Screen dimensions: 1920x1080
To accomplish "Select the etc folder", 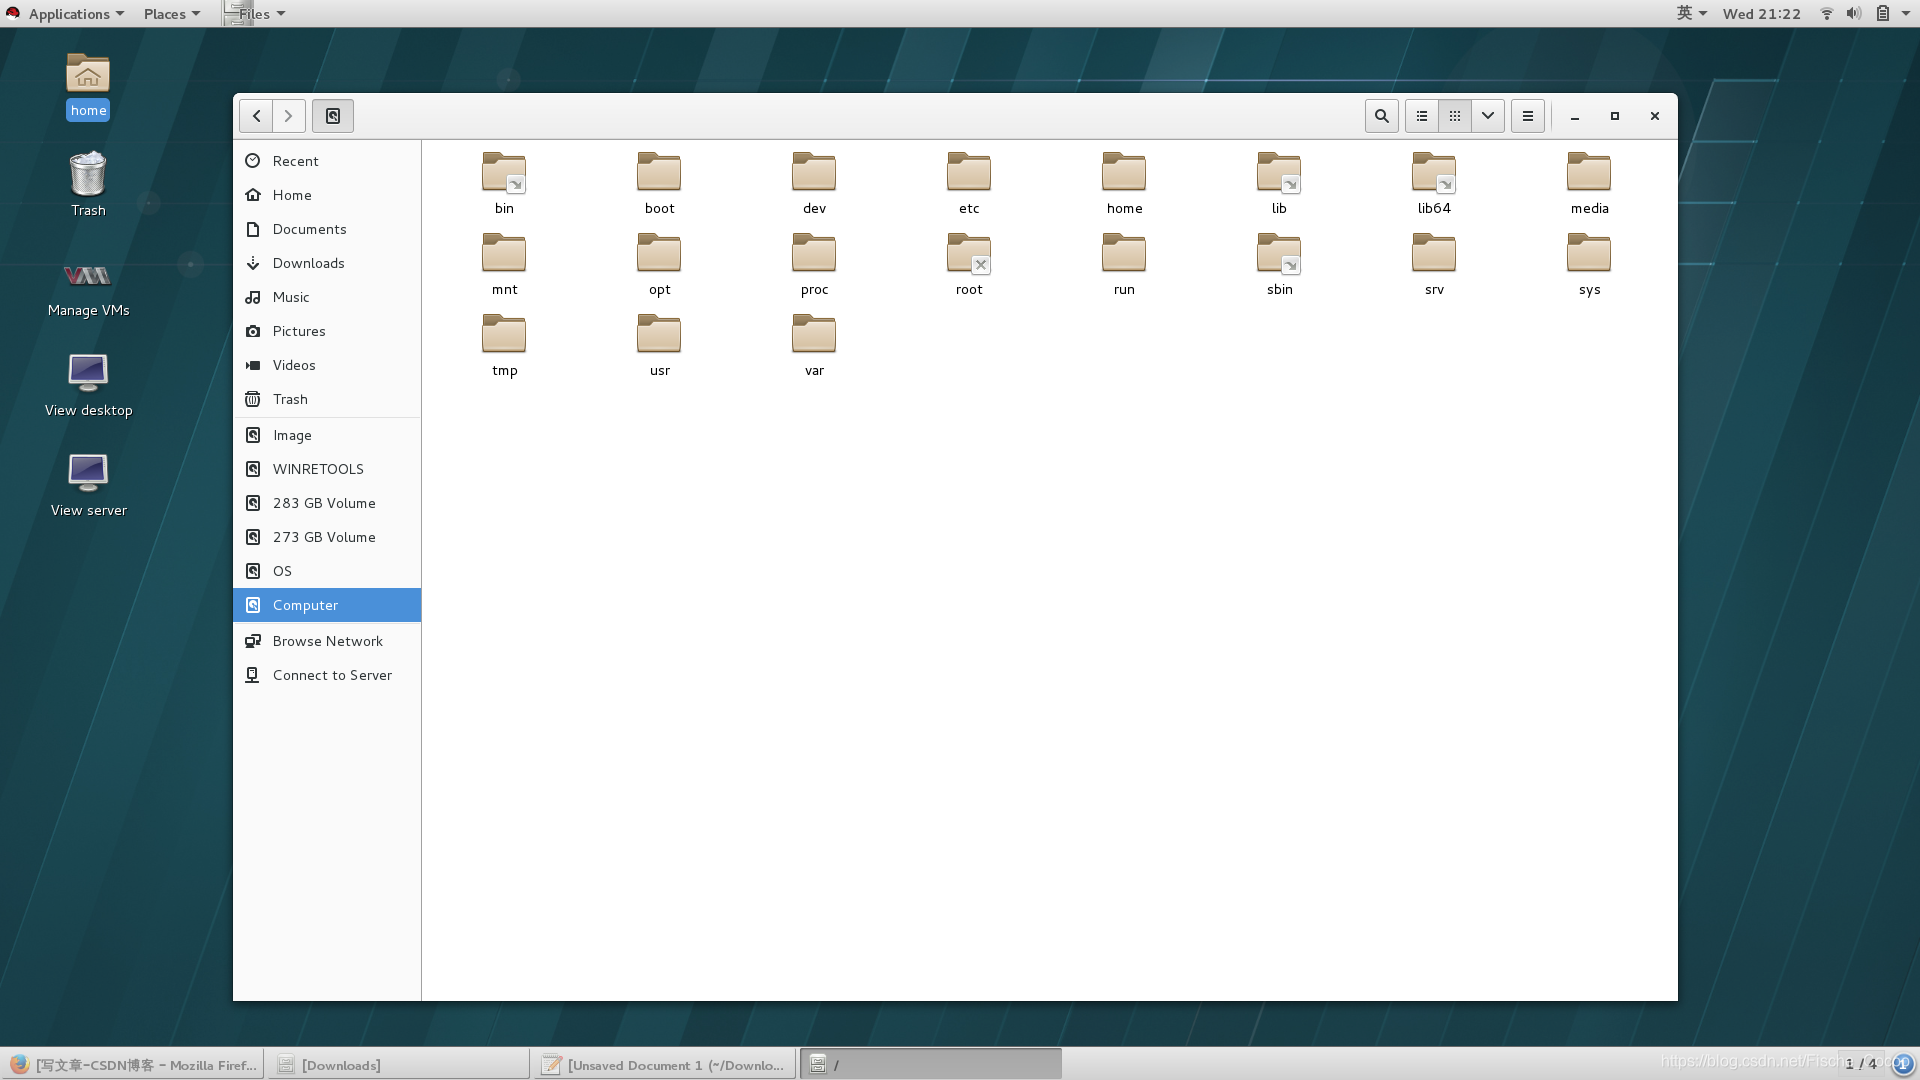I will (x=969, y=183).
